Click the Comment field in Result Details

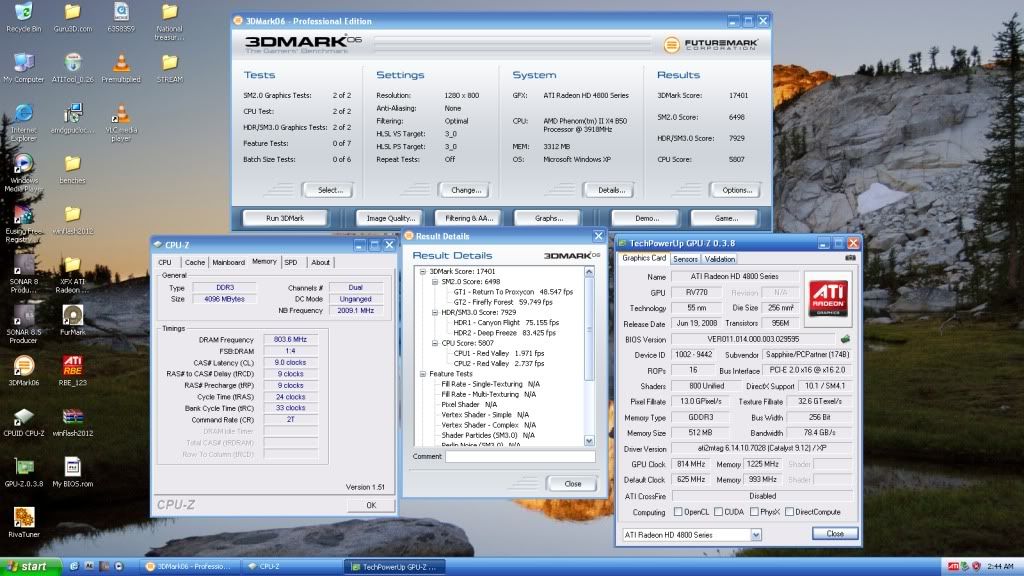[520, 456]
